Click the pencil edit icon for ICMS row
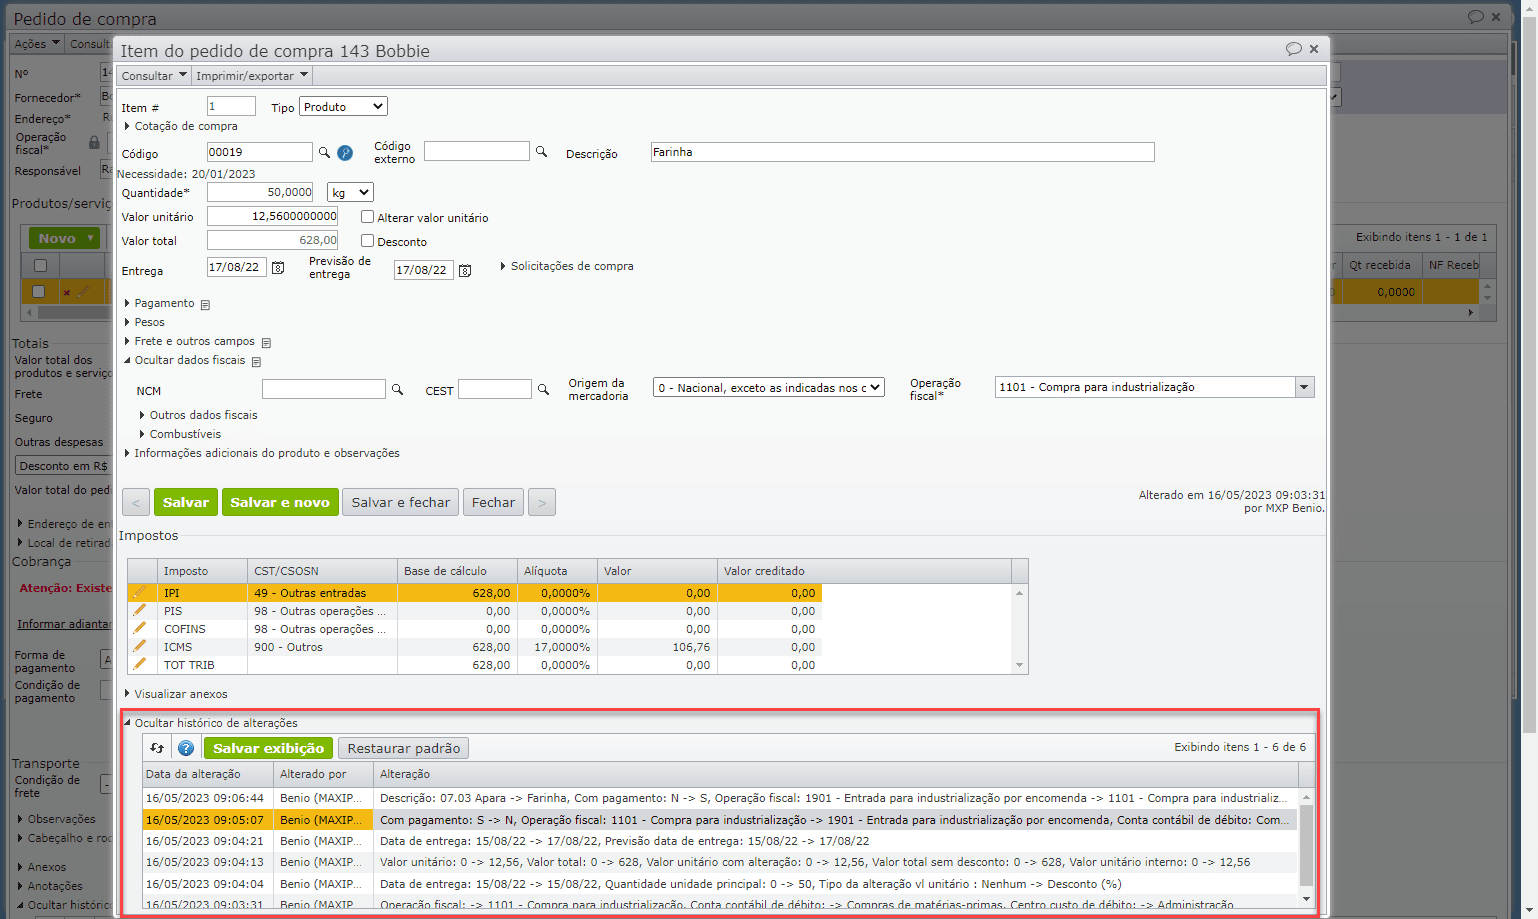Screen dimensions: 1538x919 coord(139,646)
